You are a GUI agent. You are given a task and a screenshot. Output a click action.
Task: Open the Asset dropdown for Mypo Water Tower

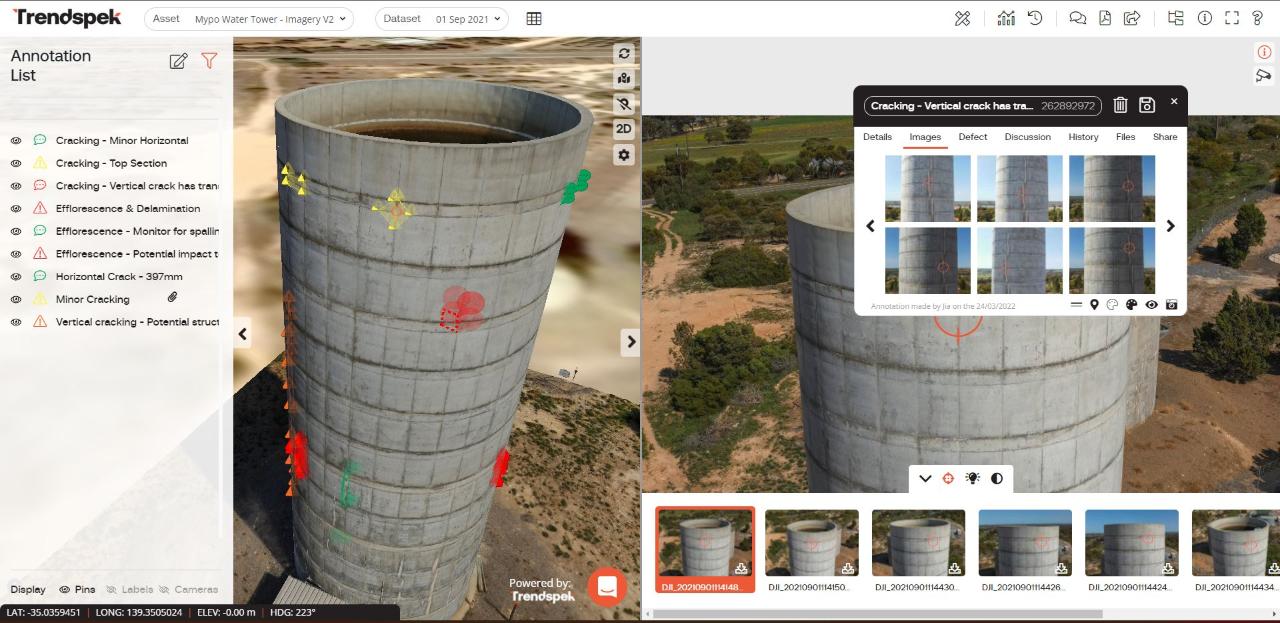click(x=249, y=19)
